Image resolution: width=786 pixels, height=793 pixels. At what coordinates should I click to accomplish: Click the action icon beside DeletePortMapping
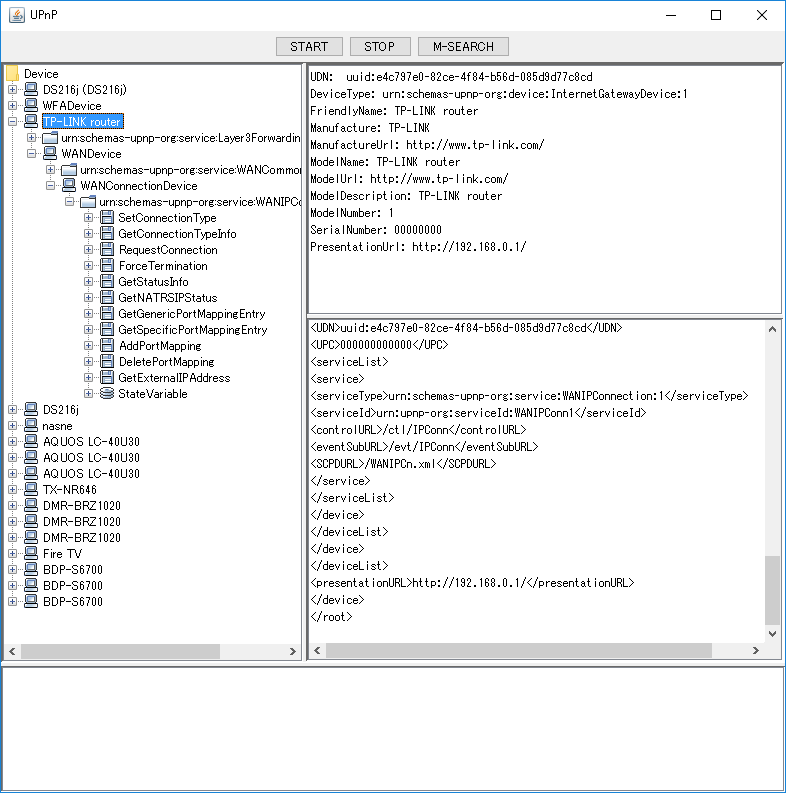point(107,362)
